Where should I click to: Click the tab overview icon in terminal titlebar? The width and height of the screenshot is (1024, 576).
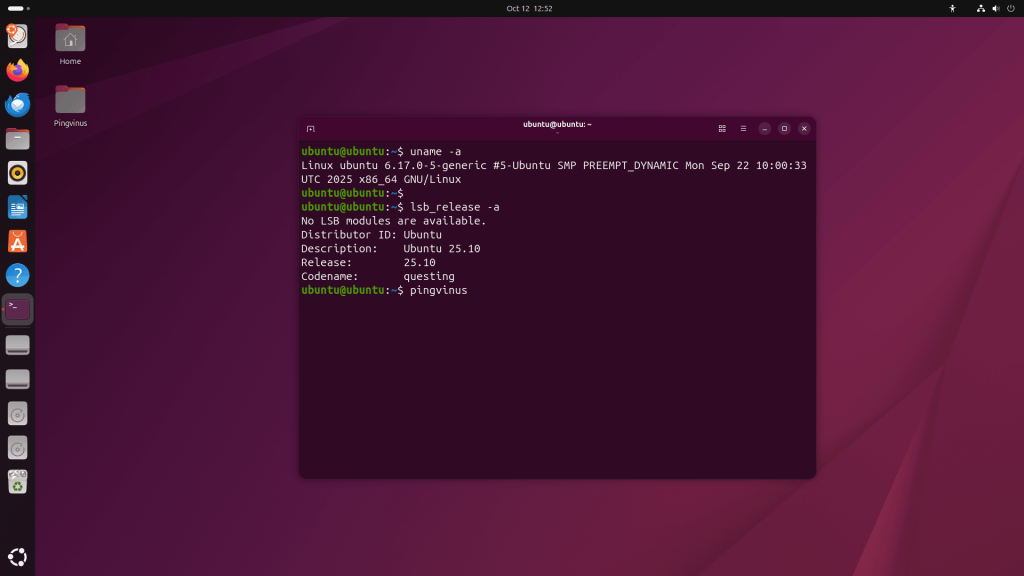721,128
